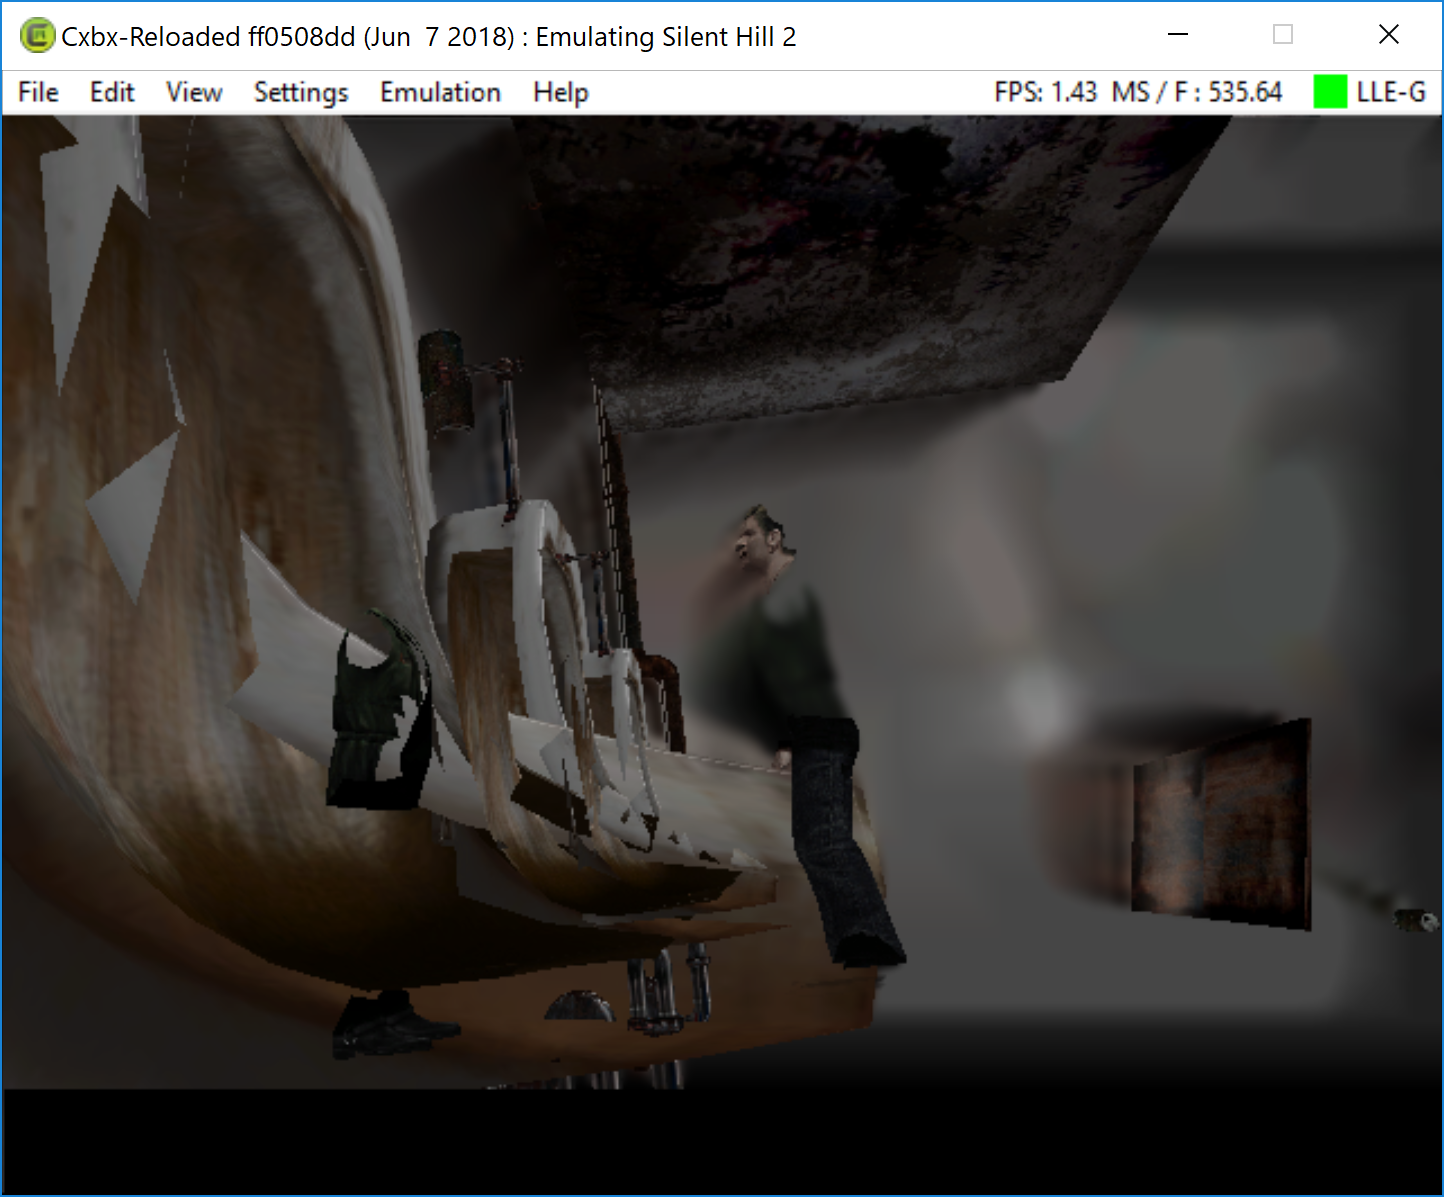Open the Edit menu

[x=112, y=93]
